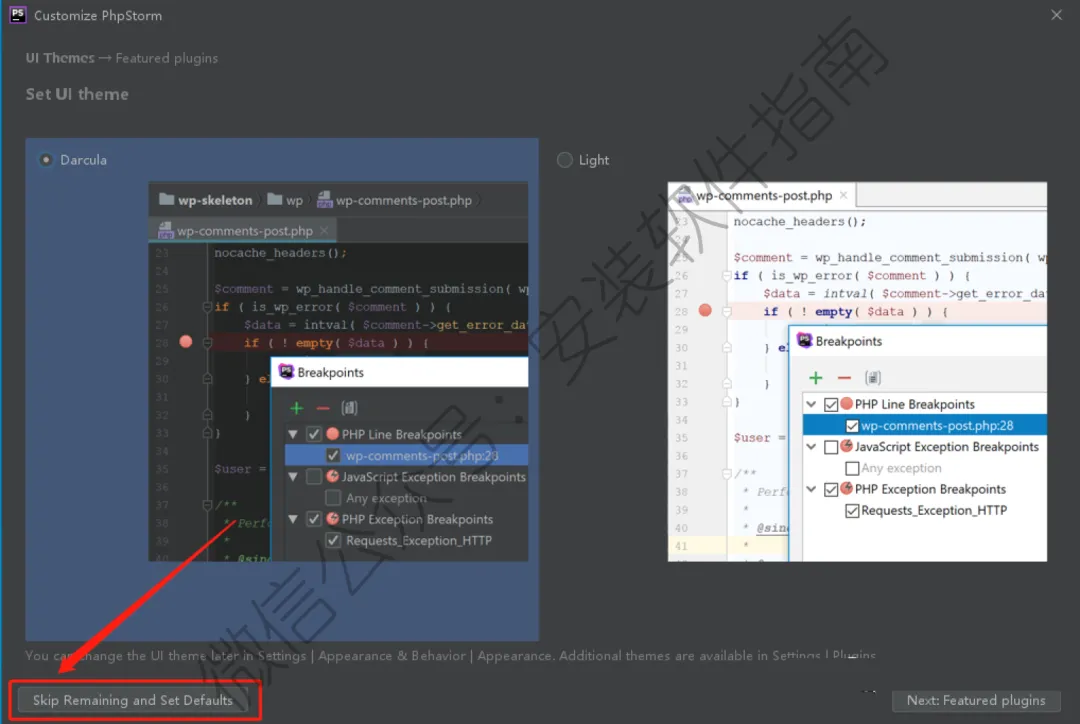This screenshot has width=1080, height=724.
Task: Click the PhpStorm logo in title bar
Action: [x=17, y=14]
